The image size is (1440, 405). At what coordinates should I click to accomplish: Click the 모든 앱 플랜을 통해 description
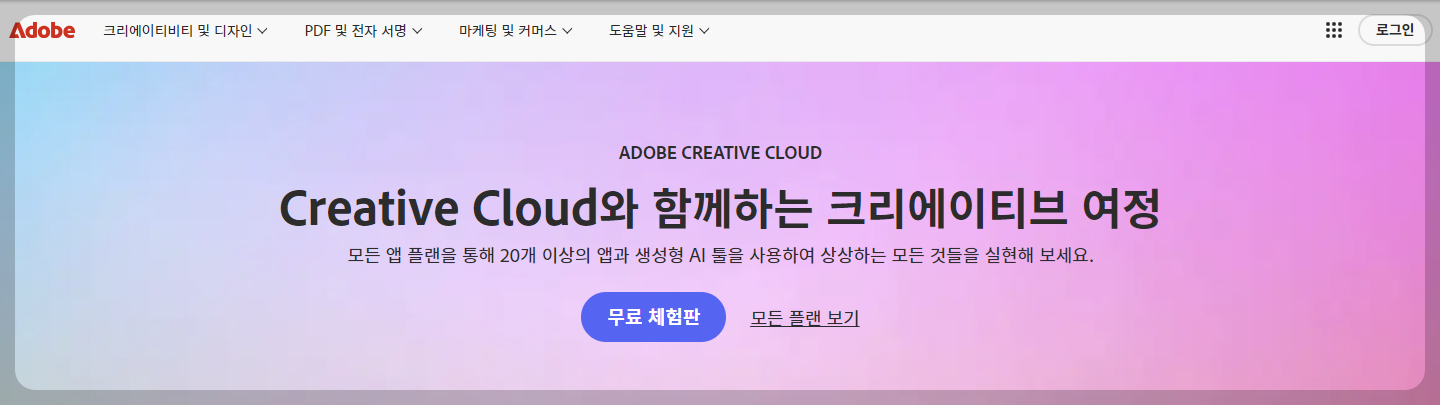pyautogui.click(x=720, y=255)
